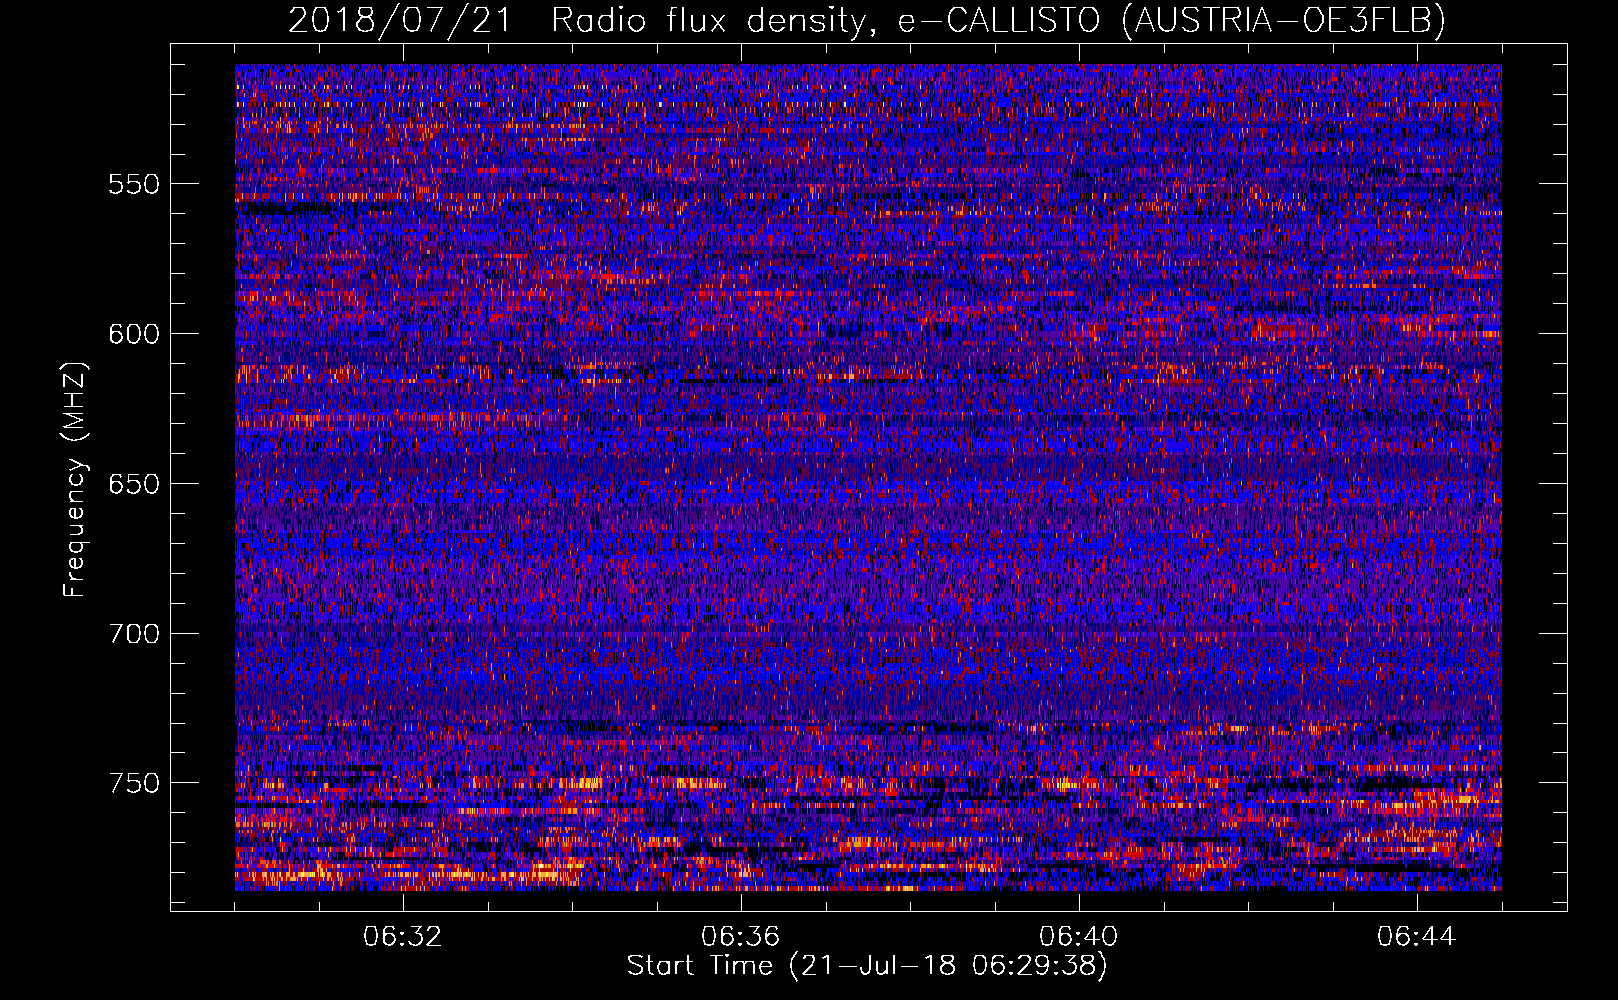Click the 600 frequency tick label
Viewport: 1618px width, 1000px height.
(x=134, y=334)
